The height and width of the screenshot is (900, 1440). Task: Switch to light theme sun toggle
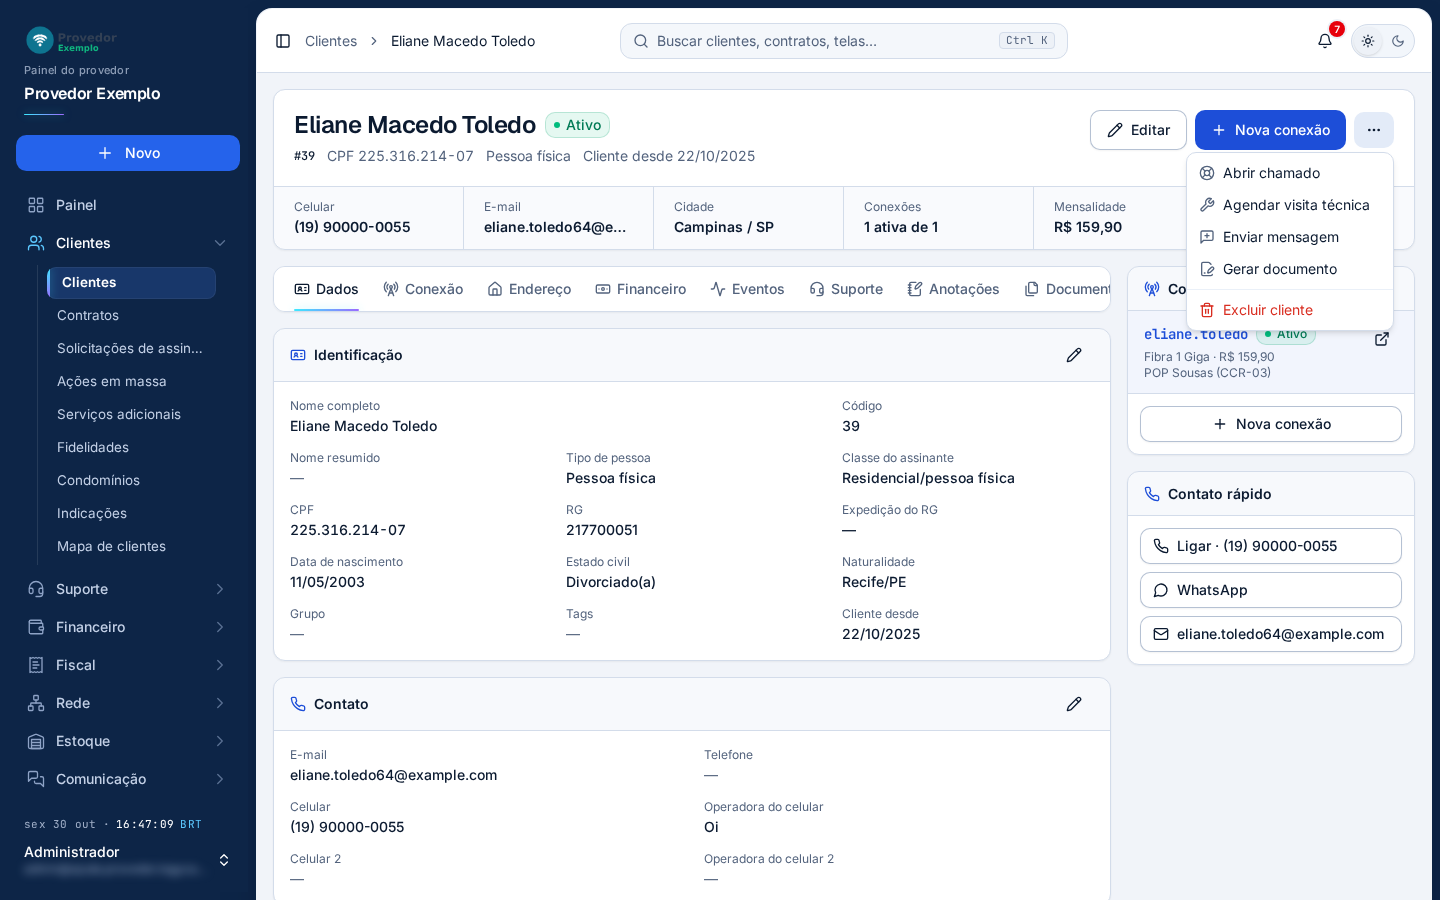tap(1368, 41)
